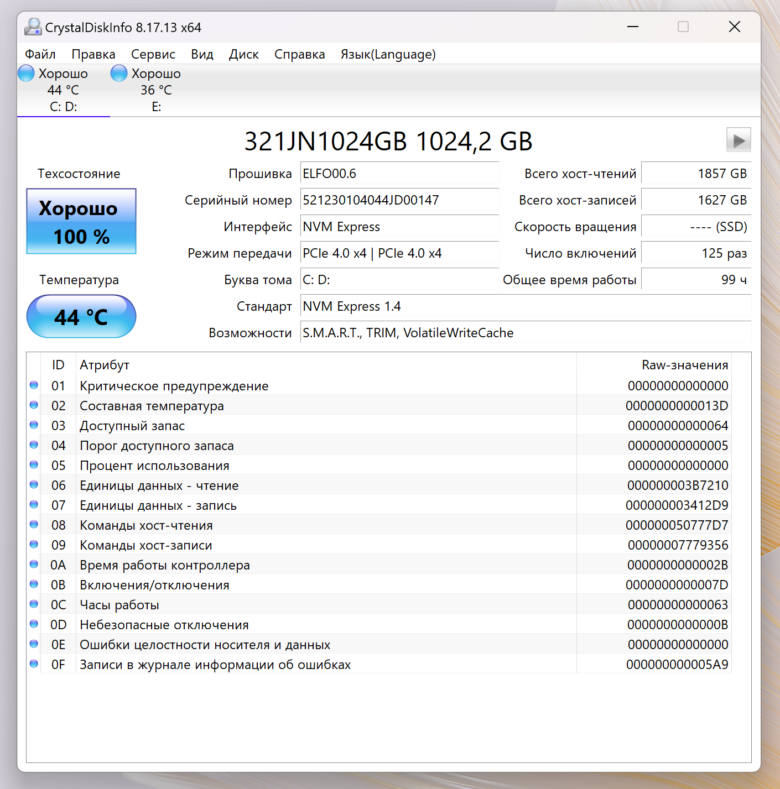Viewport: 780px width, 789px height.
Task: Click the next disk arrow button
Action: 738,140
